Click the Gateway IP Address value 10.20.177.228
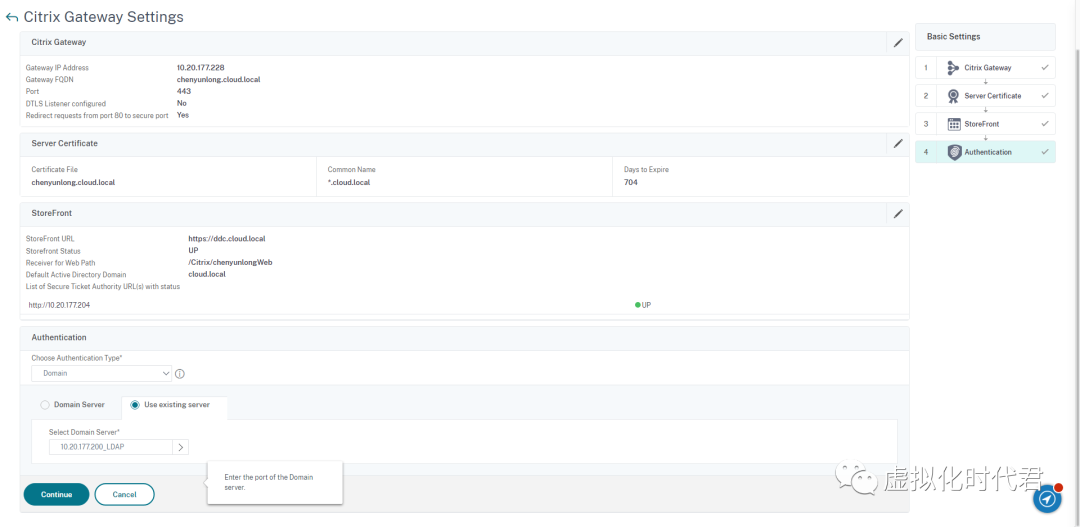This screenshot has height=527, width=1080. [x=200, y=68]
